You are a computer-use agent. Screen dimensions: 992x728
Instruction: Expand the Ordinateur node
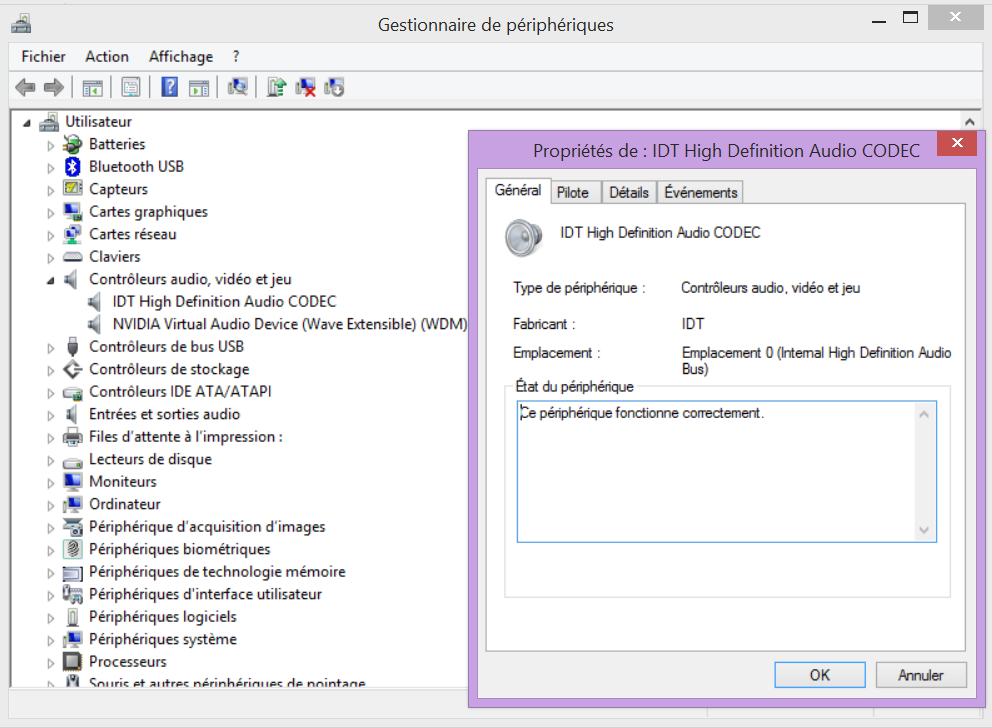coord(51,505)
